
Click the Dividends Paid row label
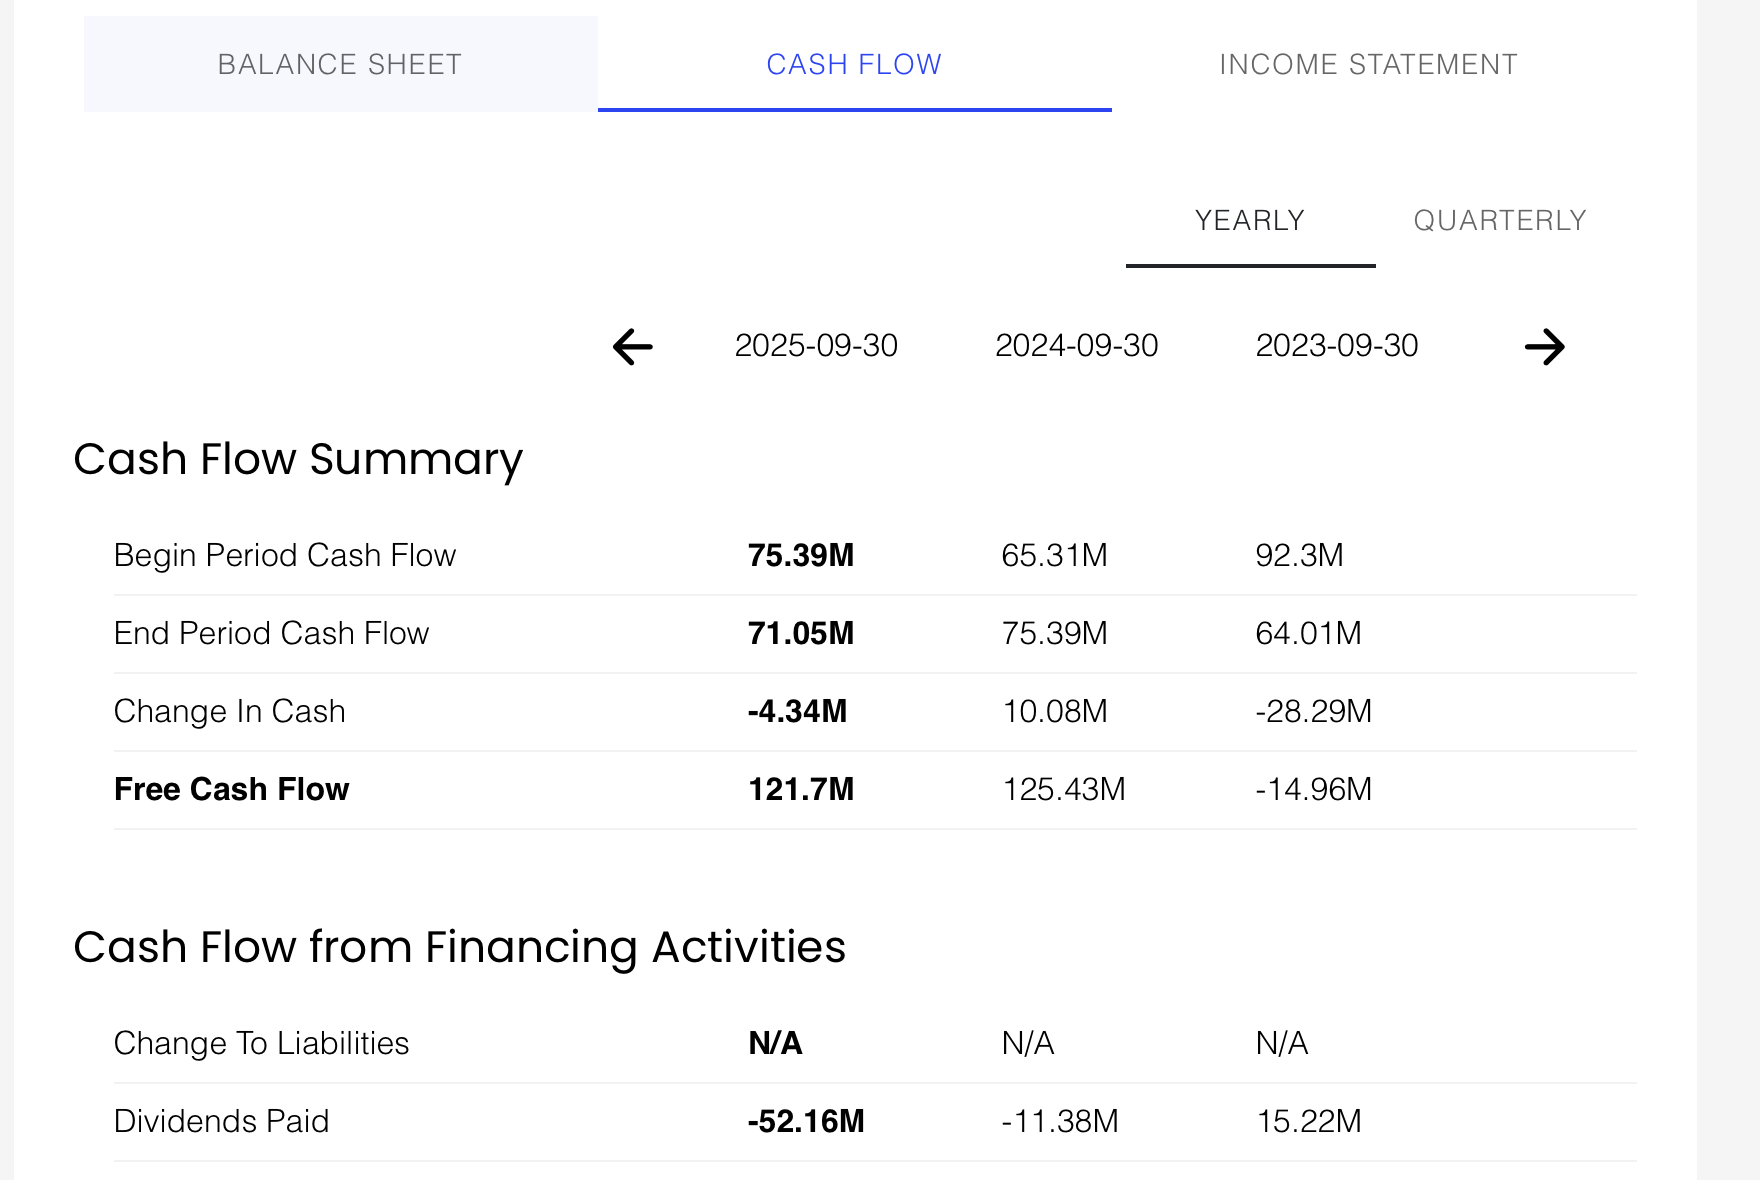click(x=221, y=1121)
